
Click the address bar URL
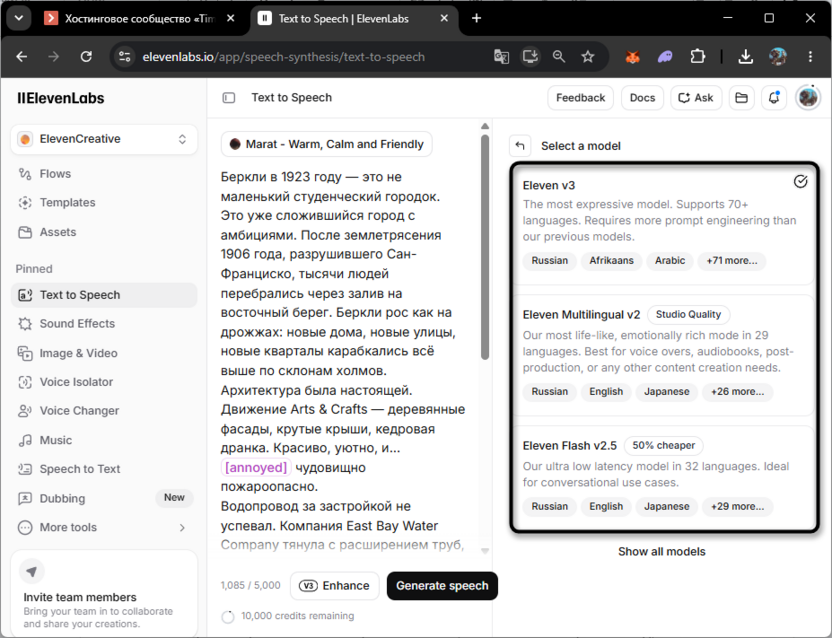click(x=284, y=57)
